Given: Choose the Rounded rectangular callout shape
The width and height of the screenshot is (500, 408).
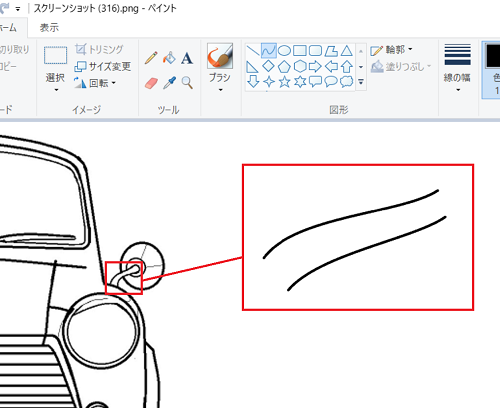Looking at the screenshot, I should 315,82.
